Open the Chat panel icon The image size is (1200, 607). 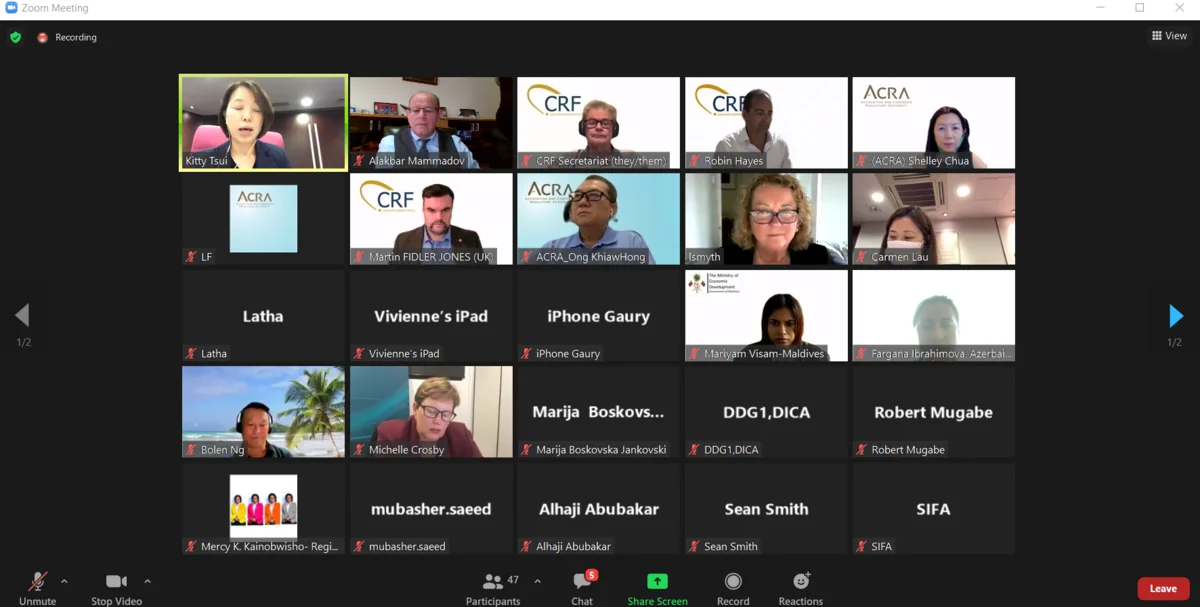(x=582, y=581)
